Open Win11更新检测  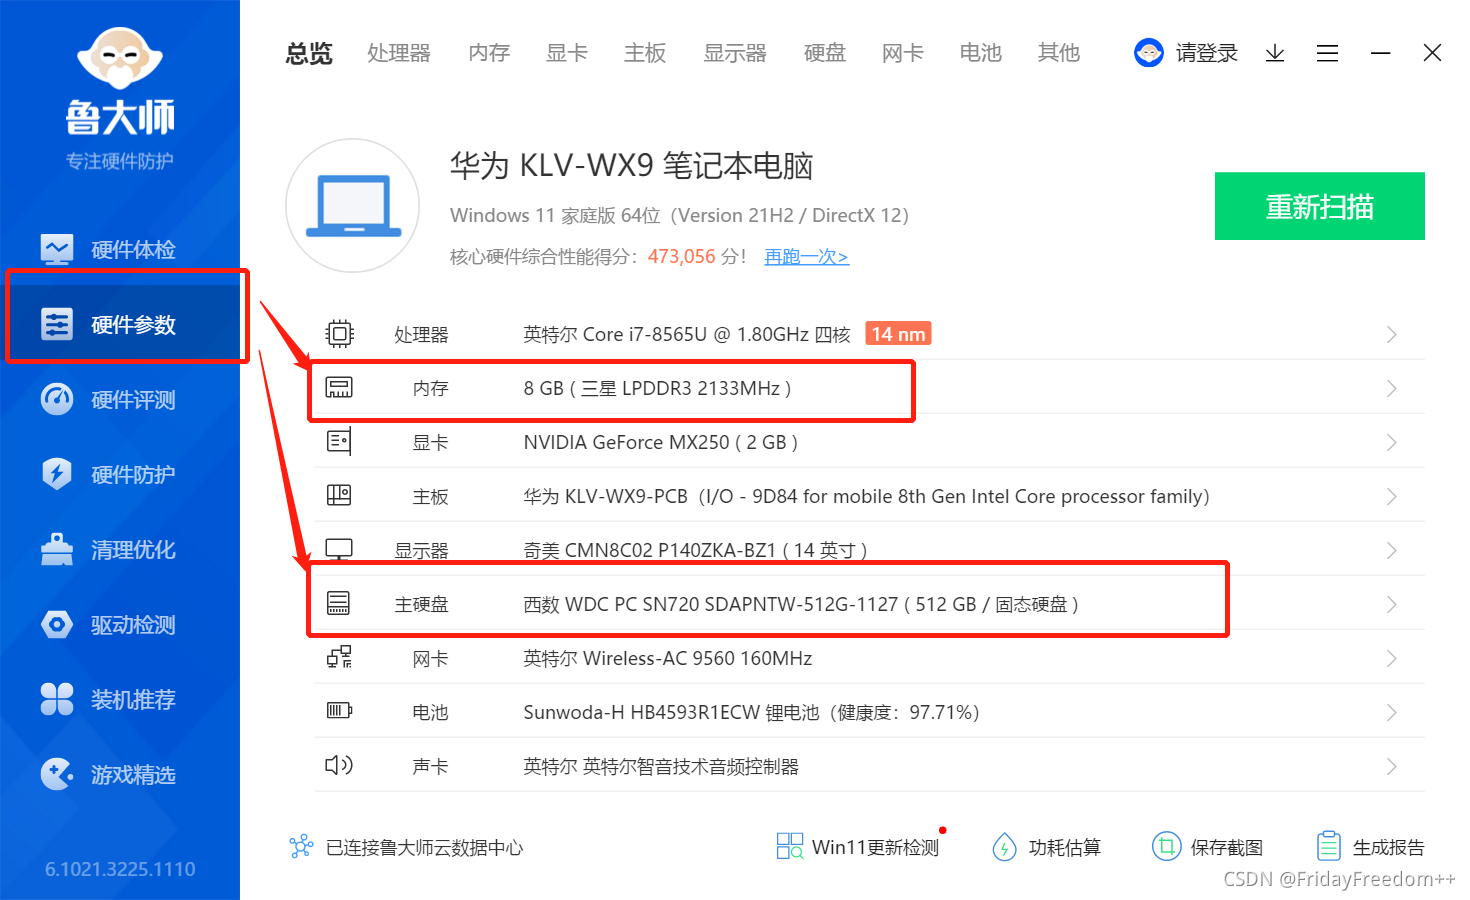[x=858, y=847]
